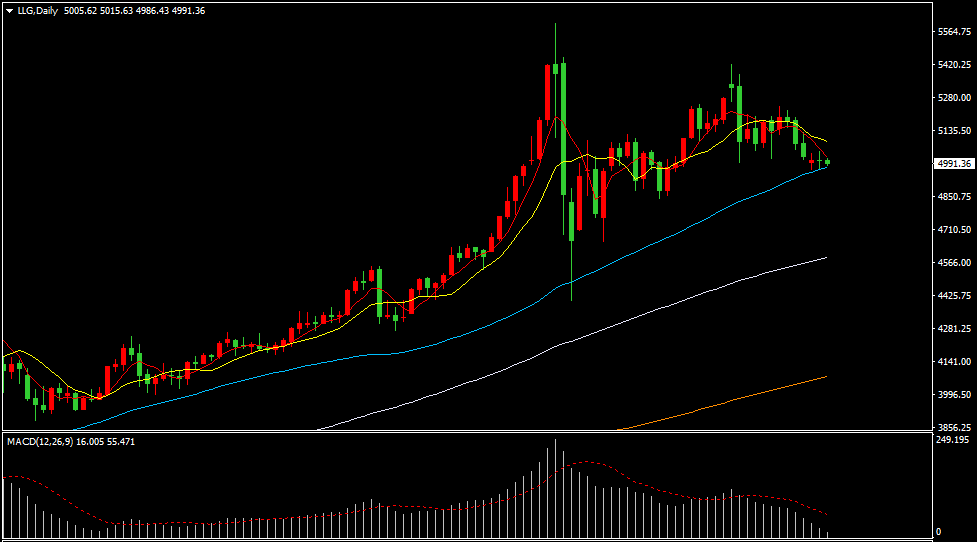Click the 4710.50 price scale label
Screen dimensions: 977x542
click(x=954, y=230)
